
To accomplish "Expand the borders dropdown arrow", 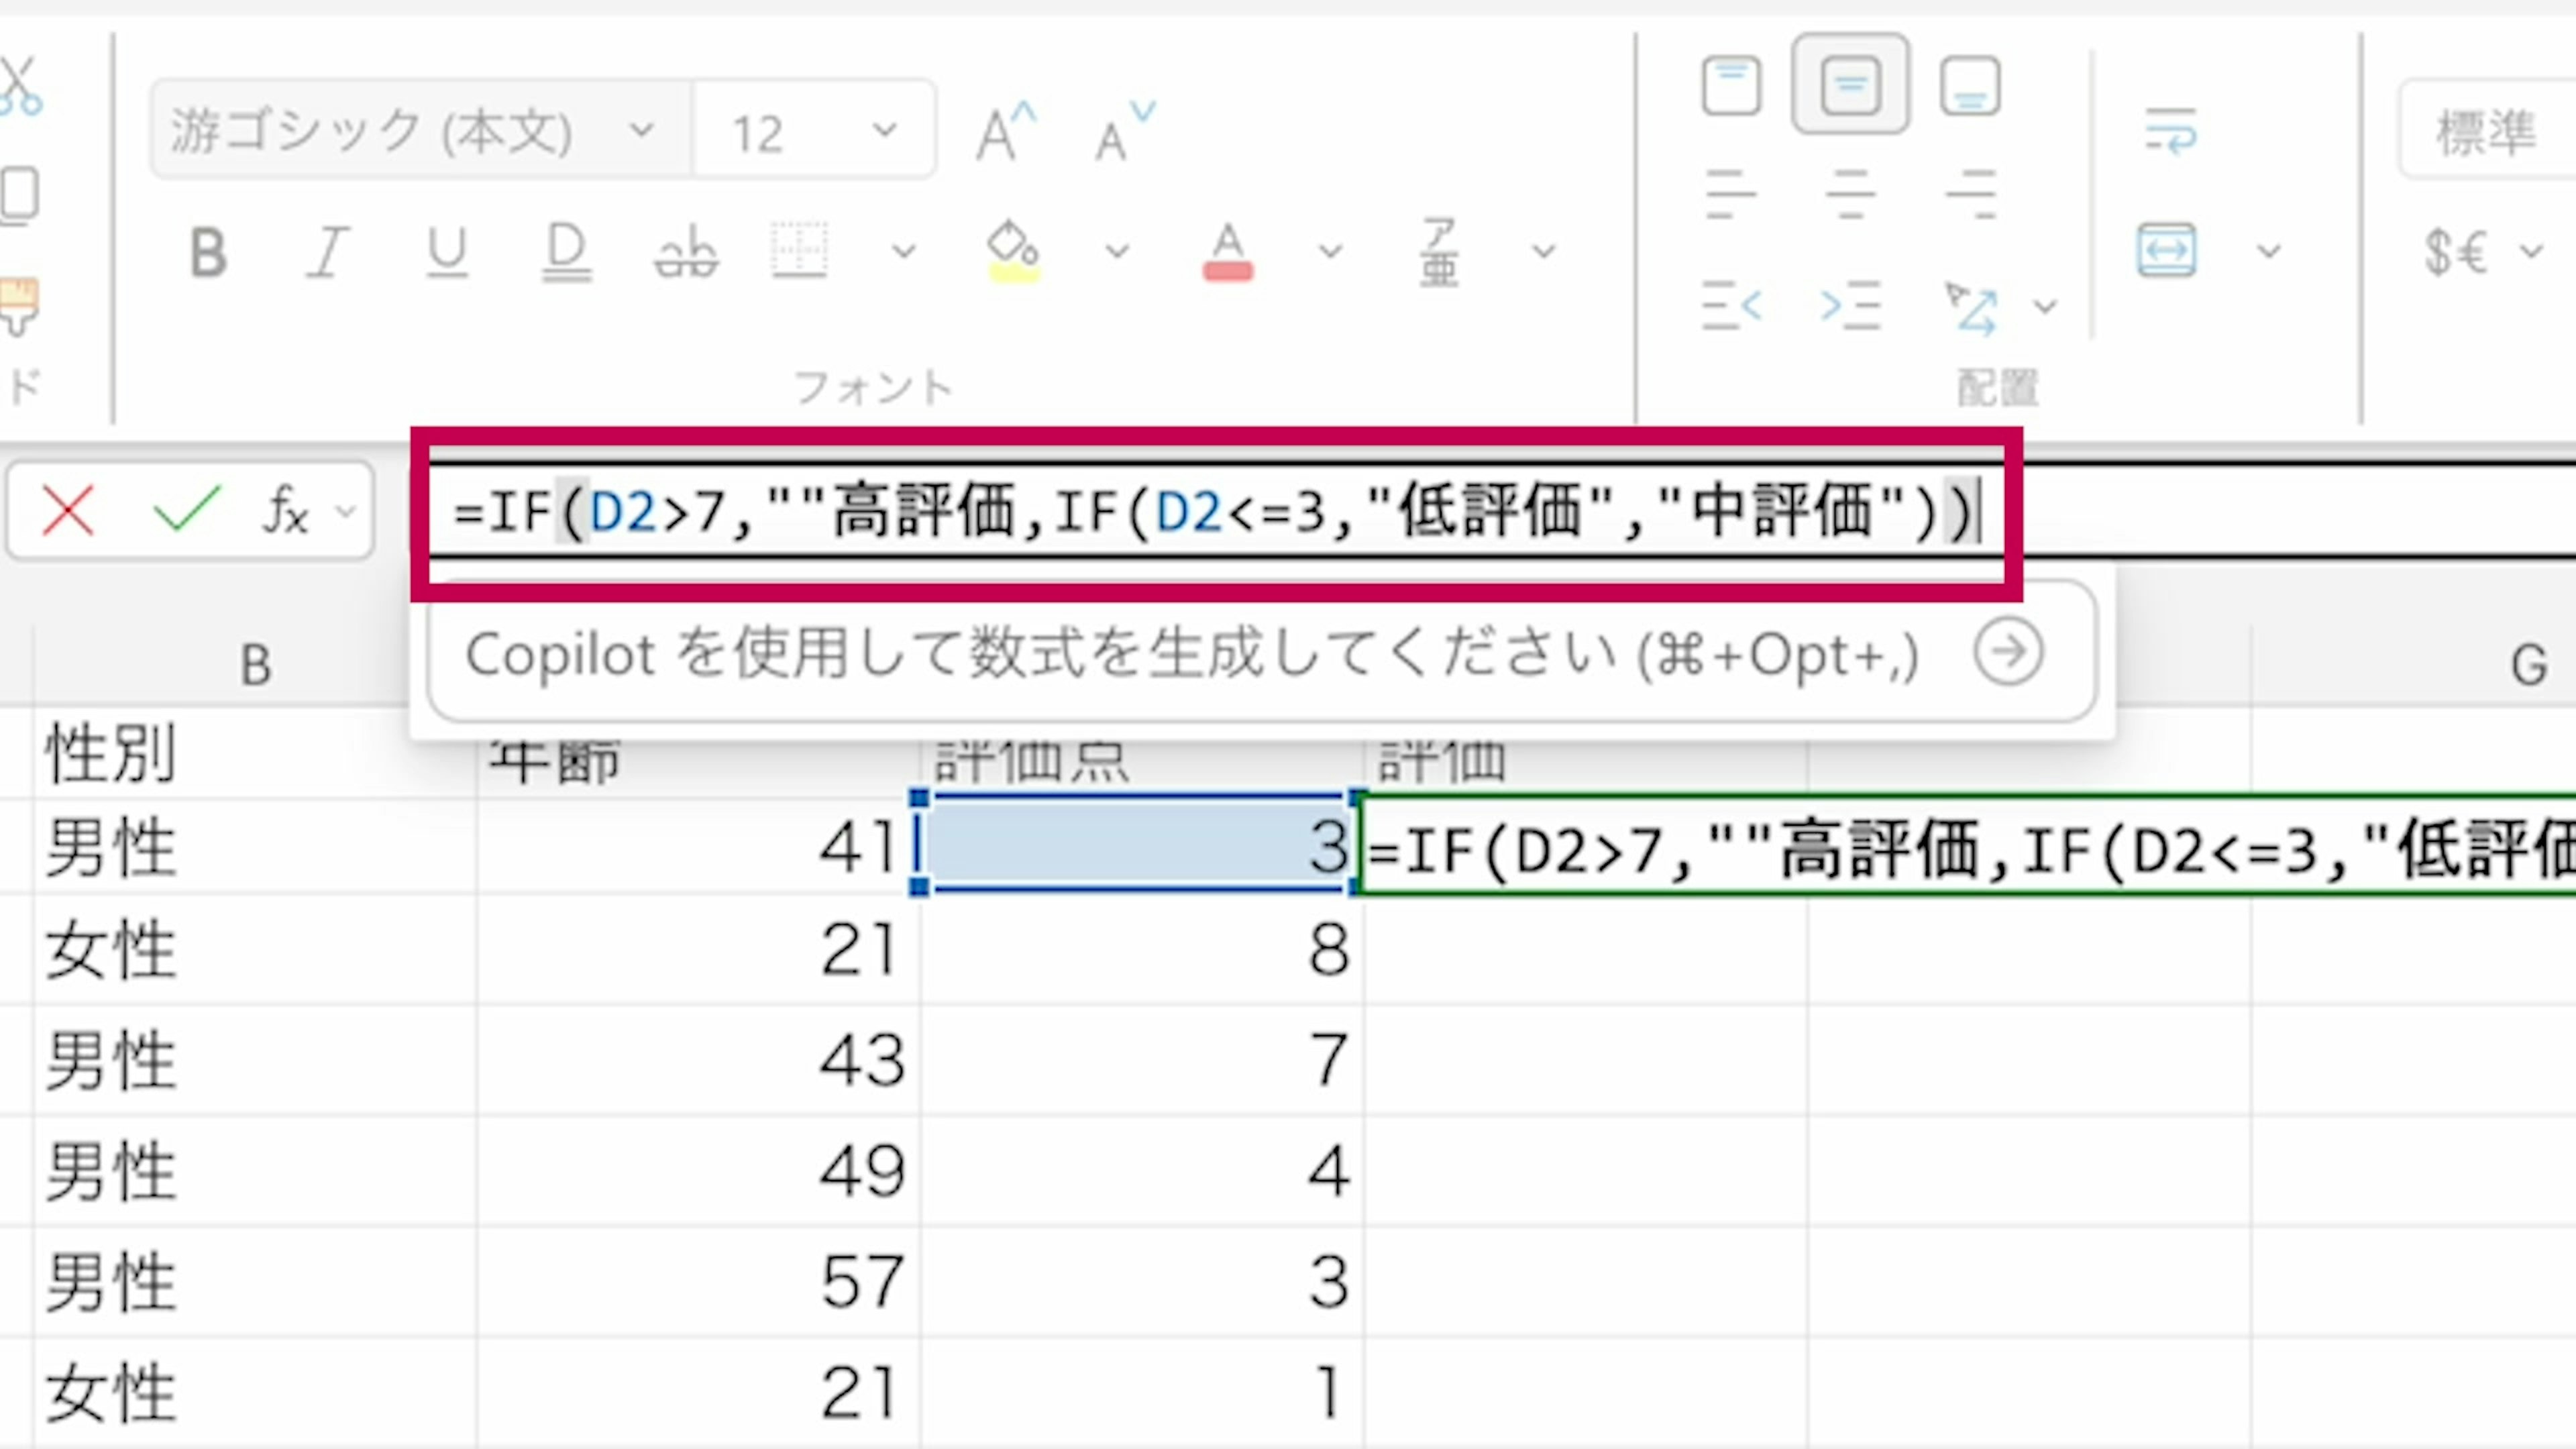I will point(903,251).
